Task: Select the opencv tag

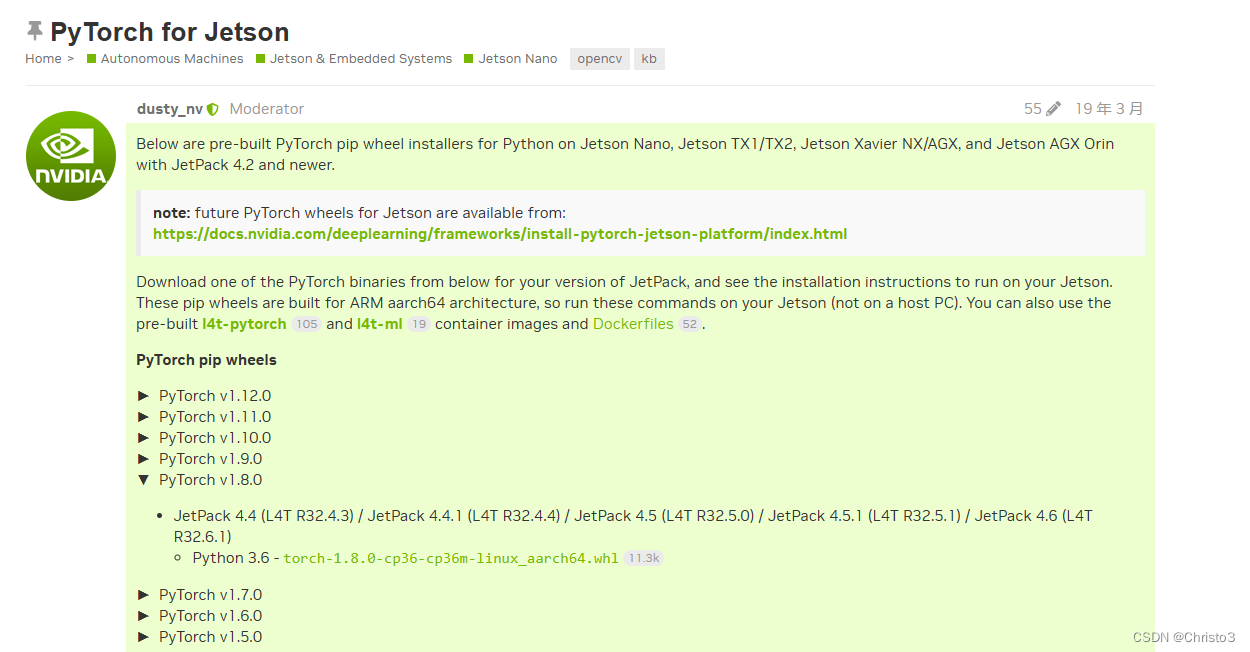Action: [600, 59]
